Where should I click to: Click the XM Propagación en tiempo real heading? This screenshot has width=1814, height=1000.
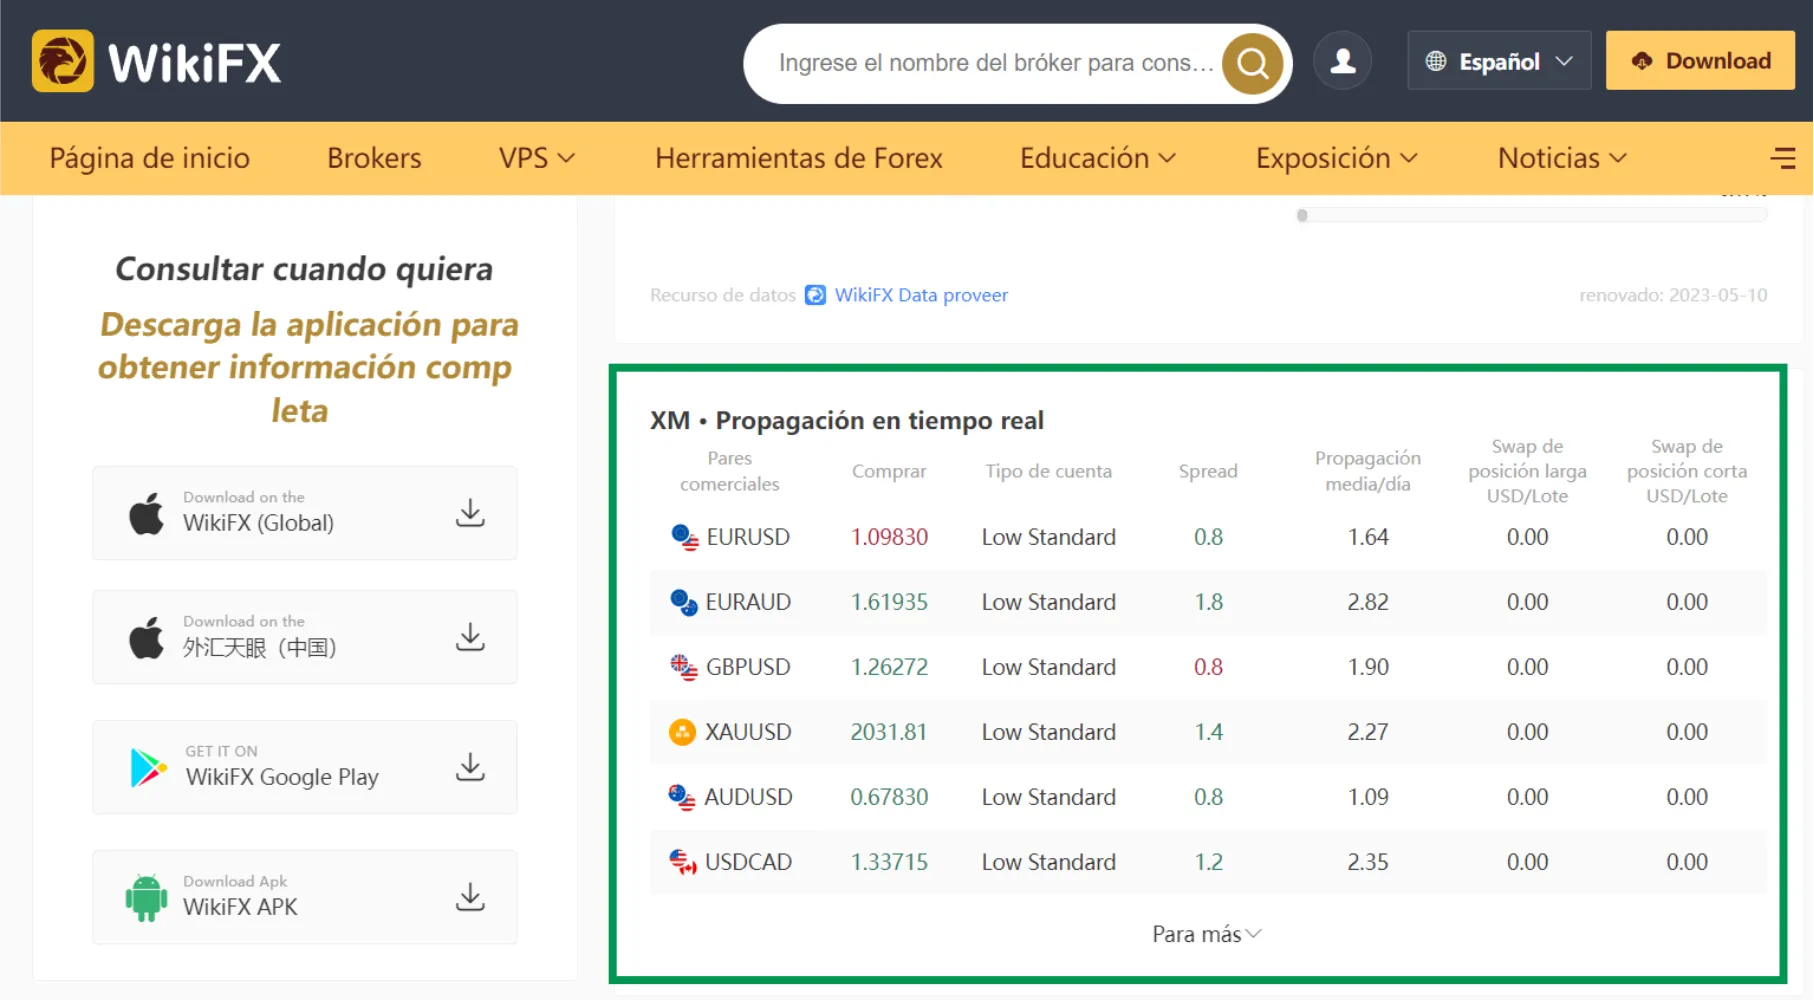point(846,420)
